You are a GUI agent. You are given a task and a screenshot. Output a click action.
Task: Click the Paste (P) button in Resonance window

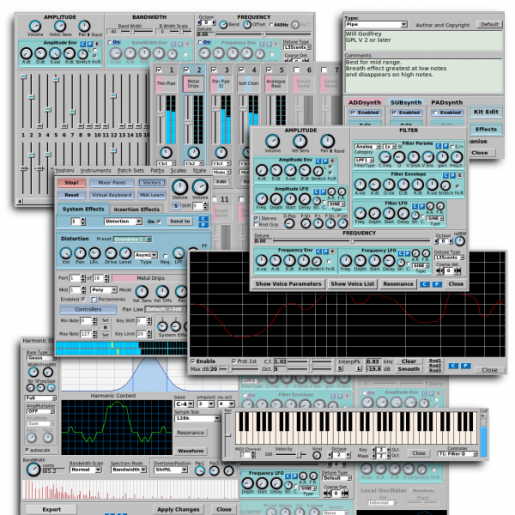pos(465,366)
